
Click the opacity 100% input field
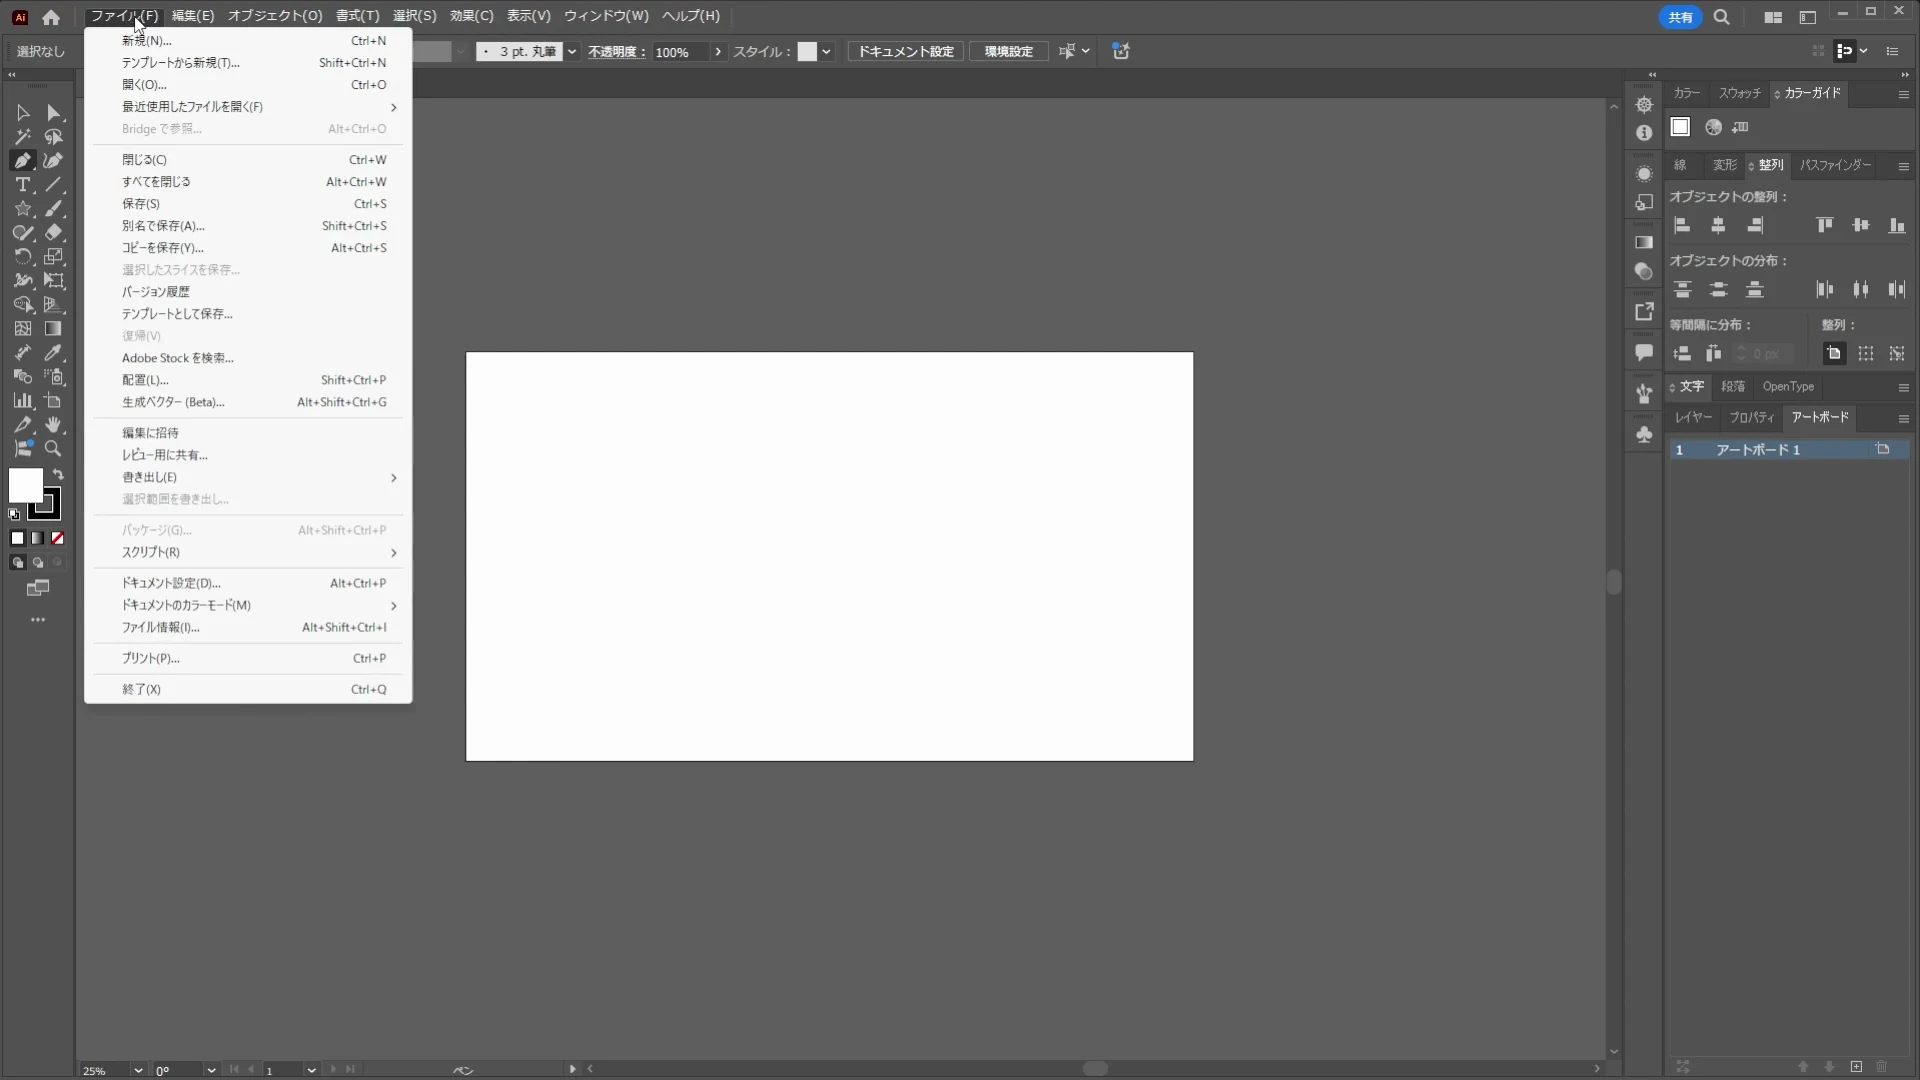tap(680, 52)
